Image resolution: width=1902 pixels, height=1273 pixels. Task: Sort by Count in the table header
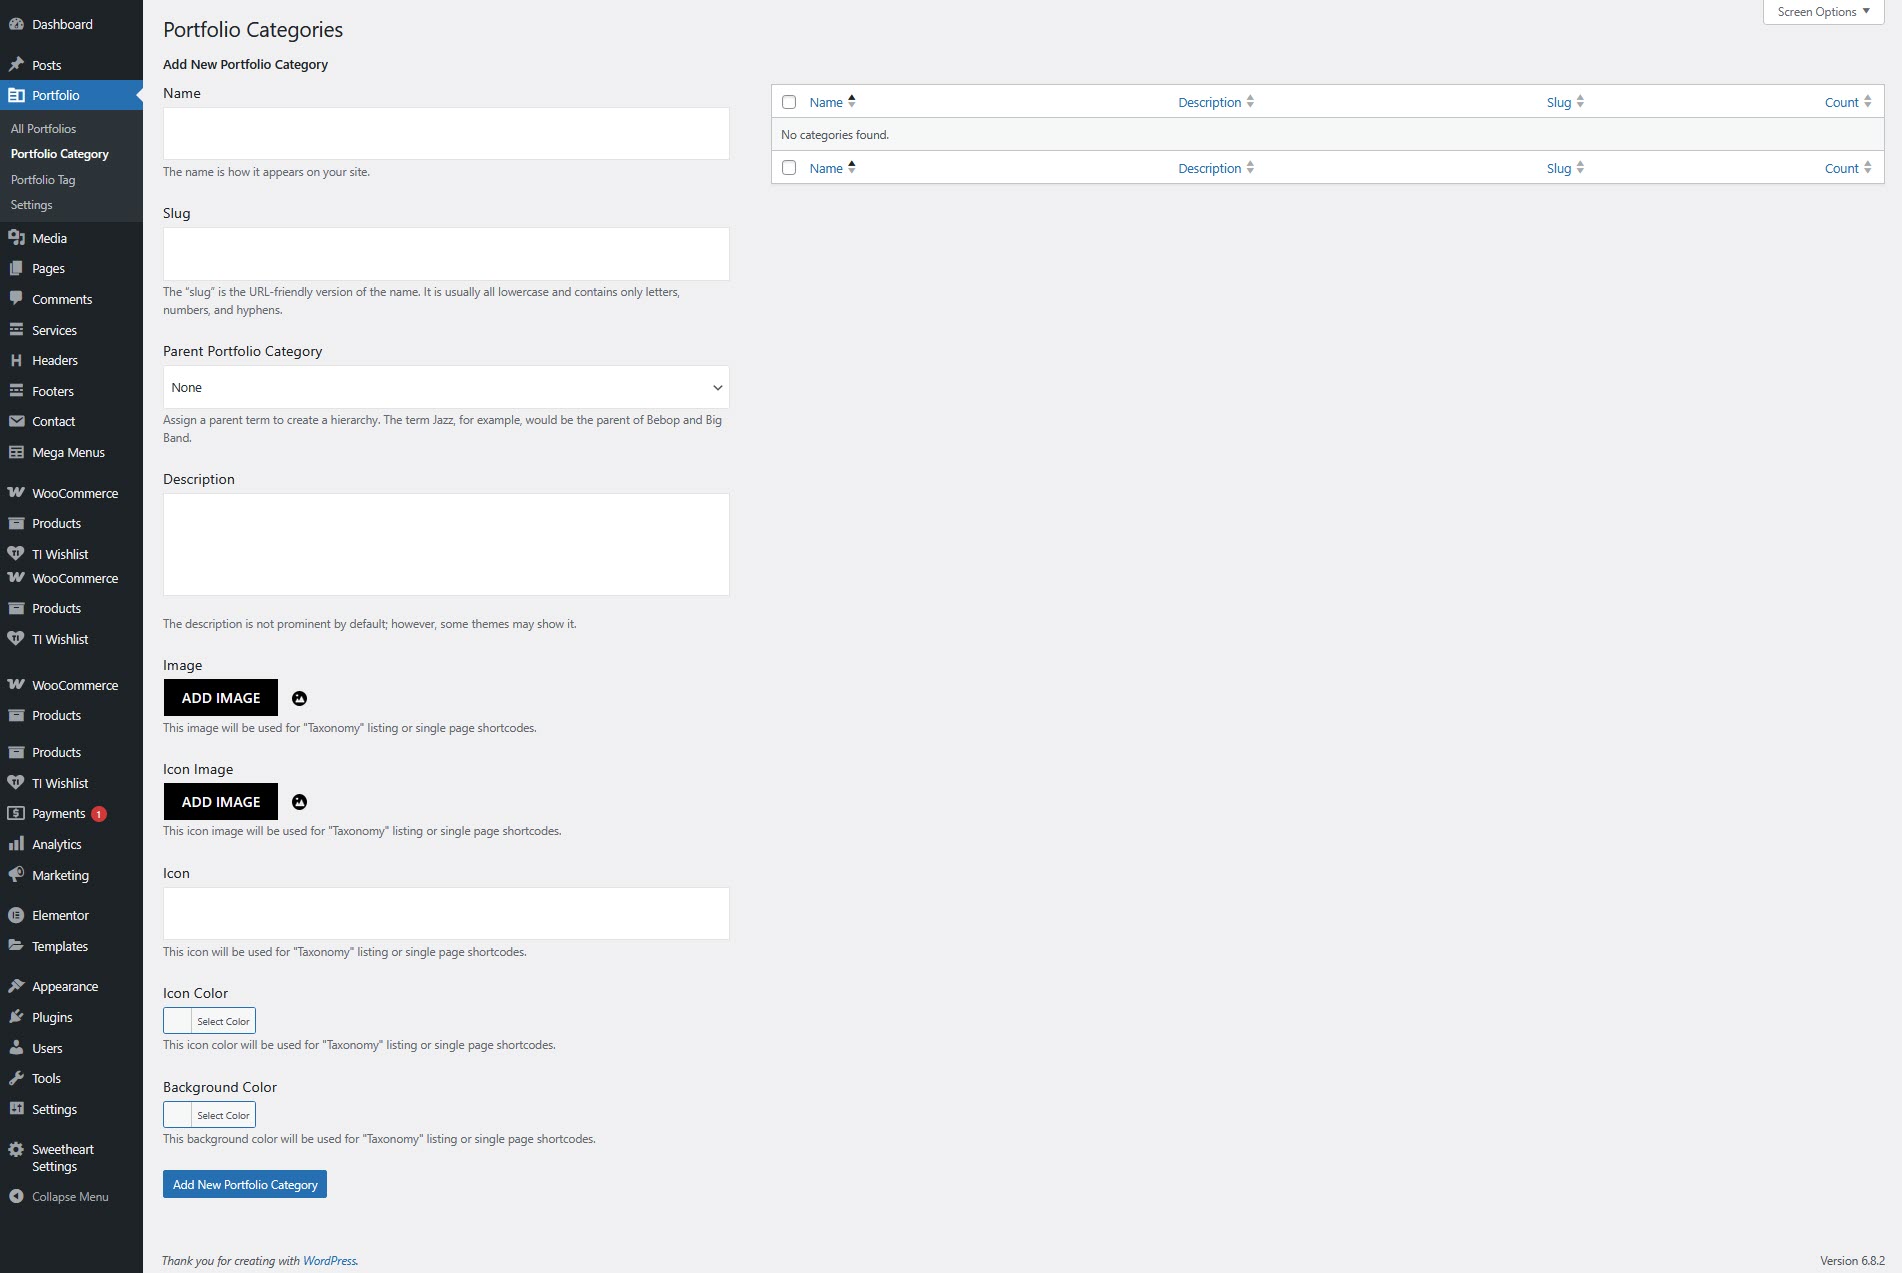[x=1848, y=102]
